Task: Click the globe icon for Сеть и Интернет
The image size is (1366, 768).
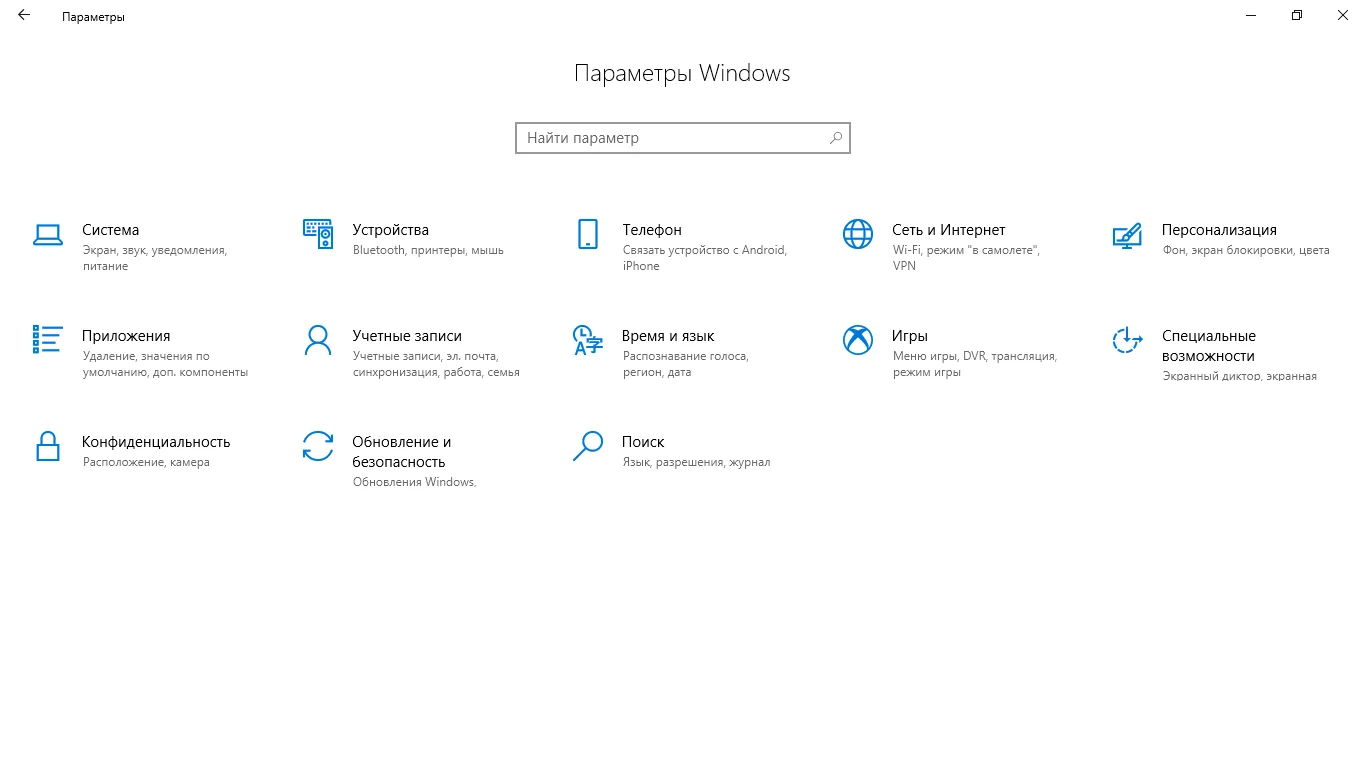Action: [x=858, y=234]
